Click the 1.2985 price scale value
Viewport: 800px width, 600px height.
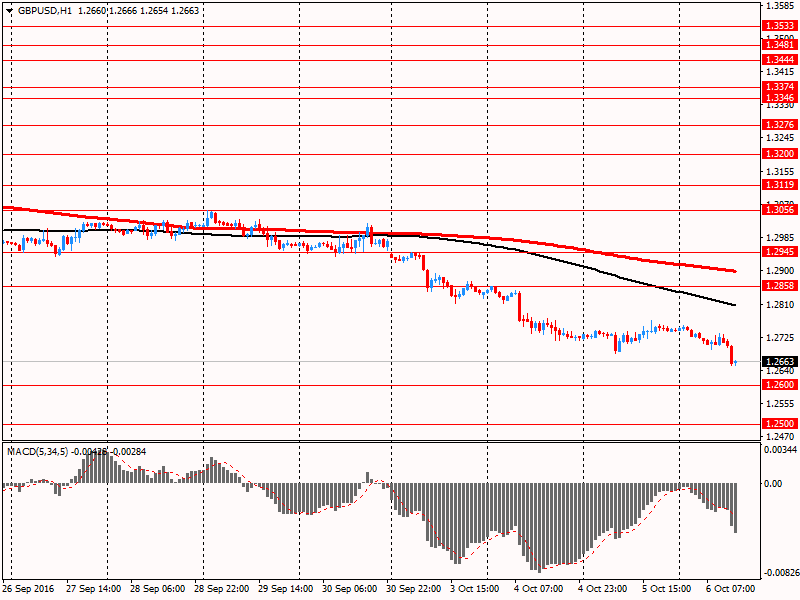781,238
